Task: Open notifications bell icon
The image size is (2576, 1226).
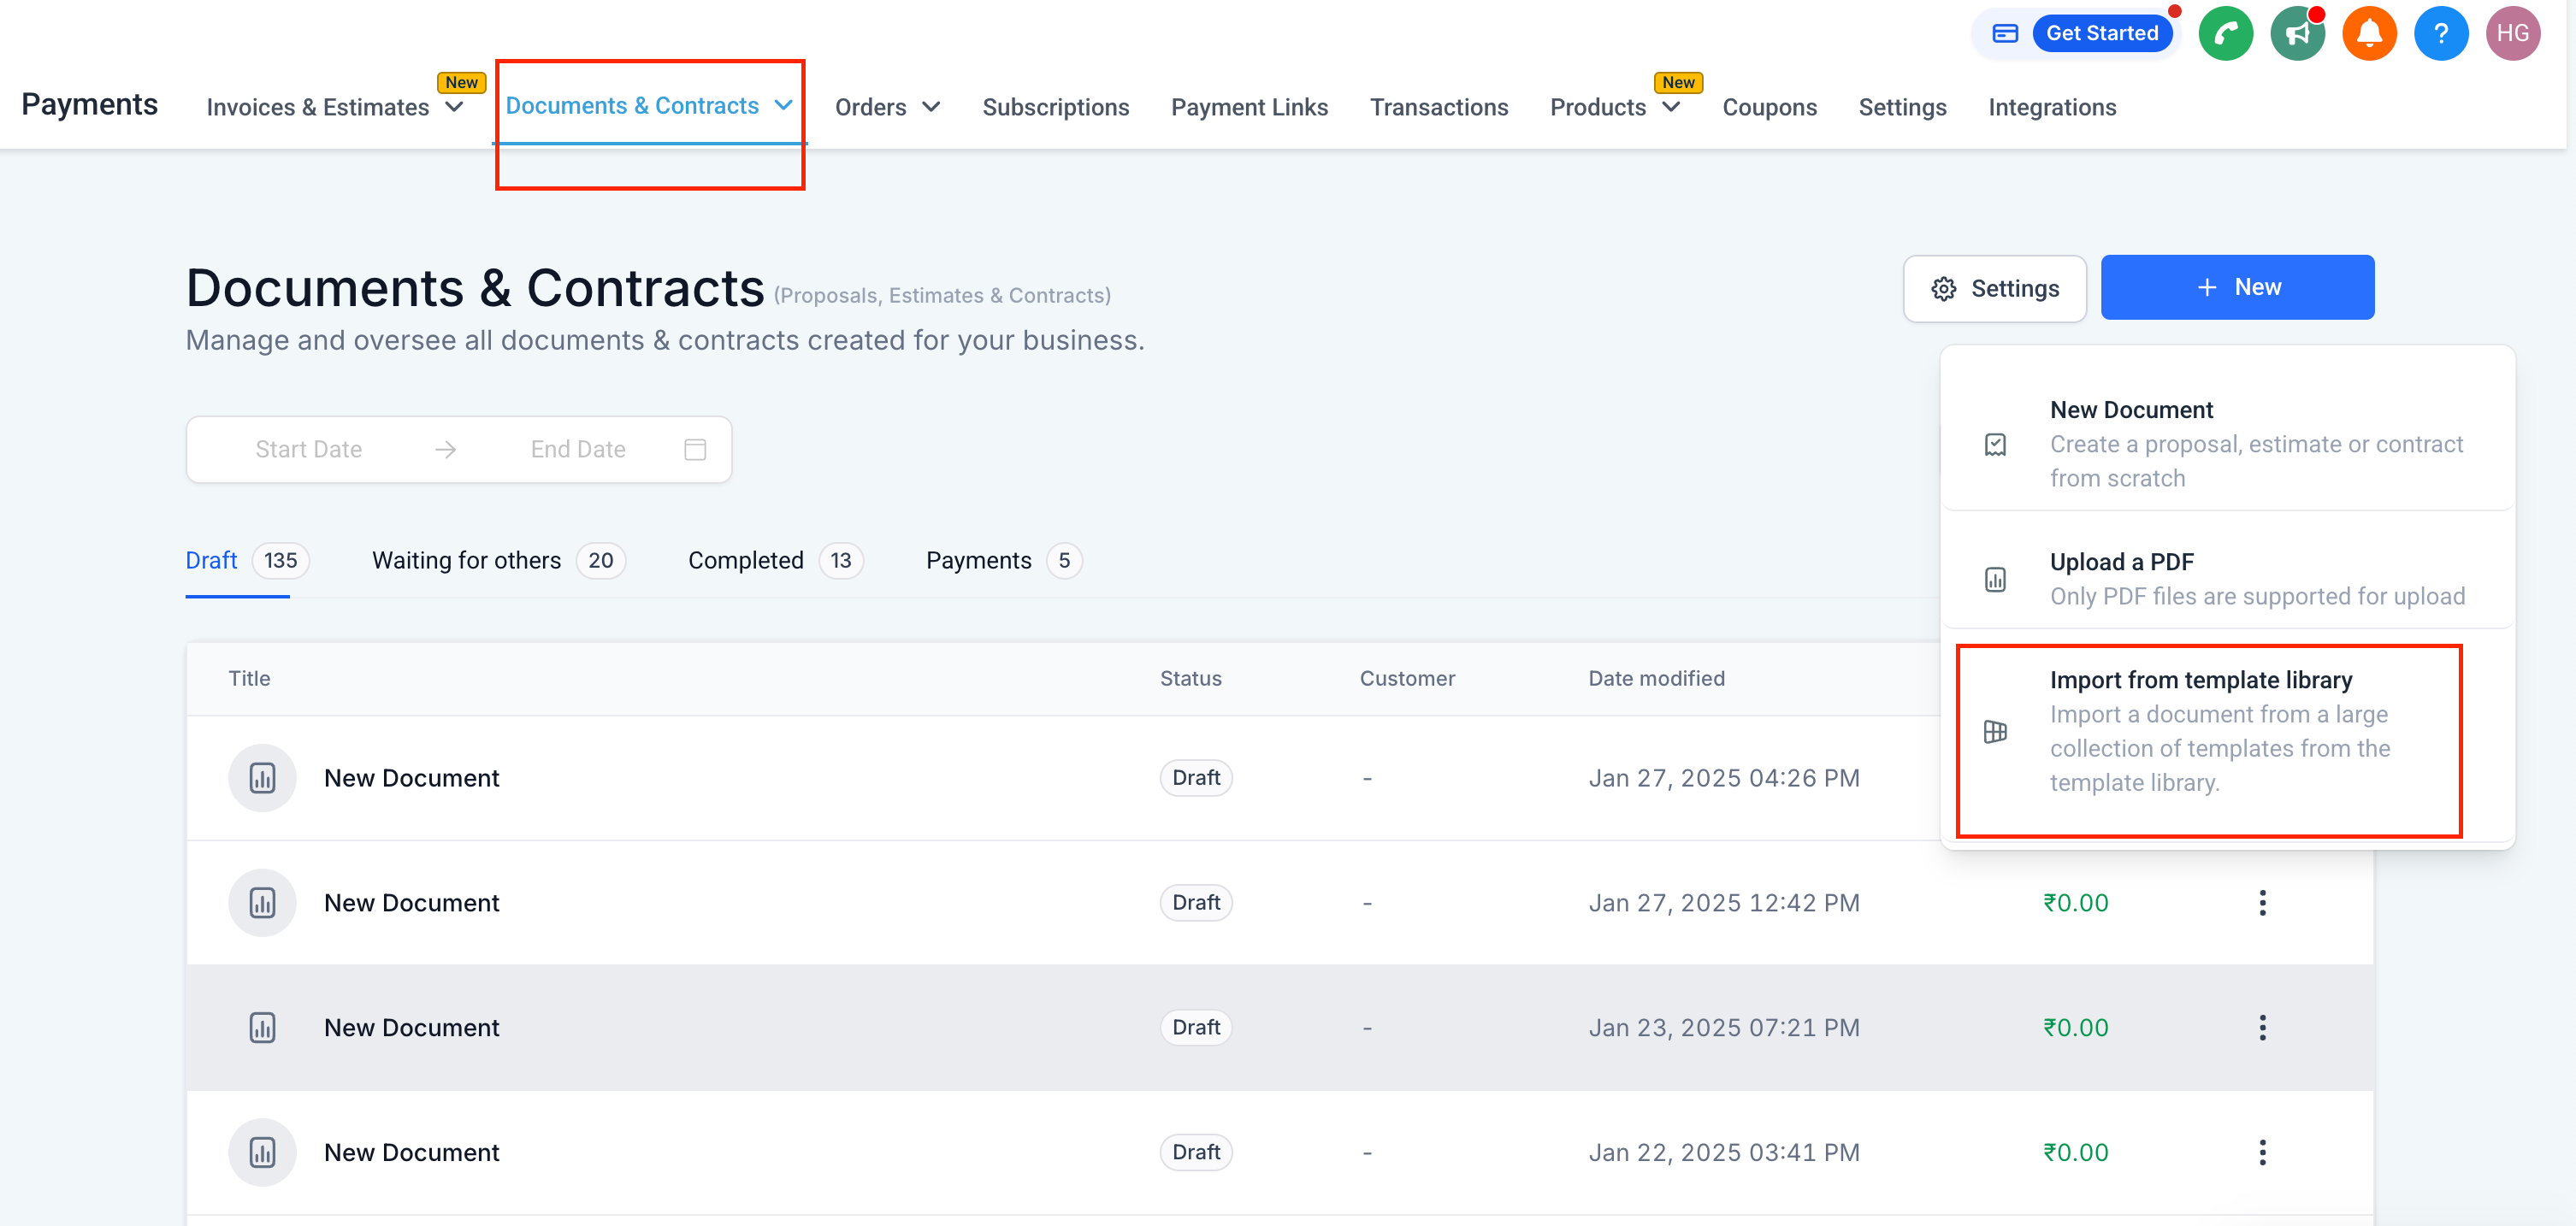Action: (2369, 34)
